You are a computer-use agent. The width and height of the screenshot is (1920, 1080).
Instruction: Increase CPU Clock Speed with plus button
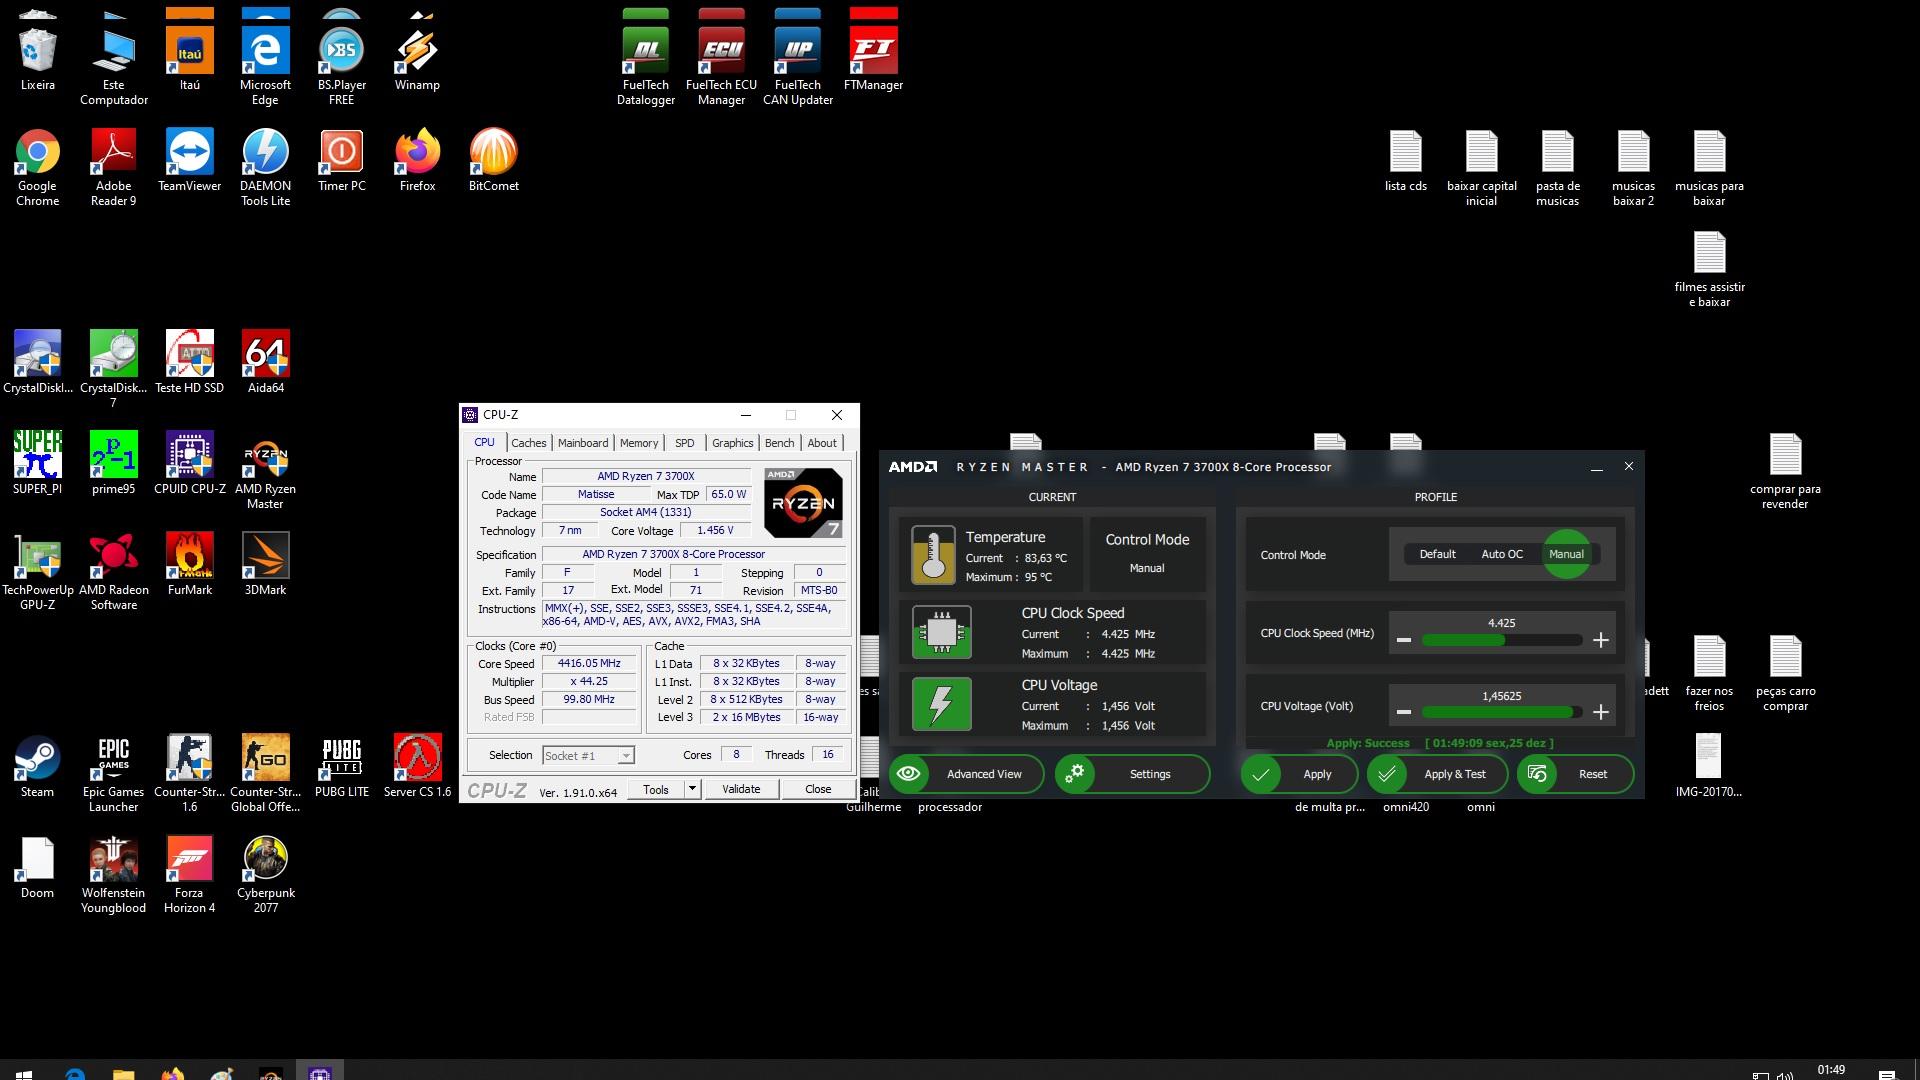(1600, 640)
